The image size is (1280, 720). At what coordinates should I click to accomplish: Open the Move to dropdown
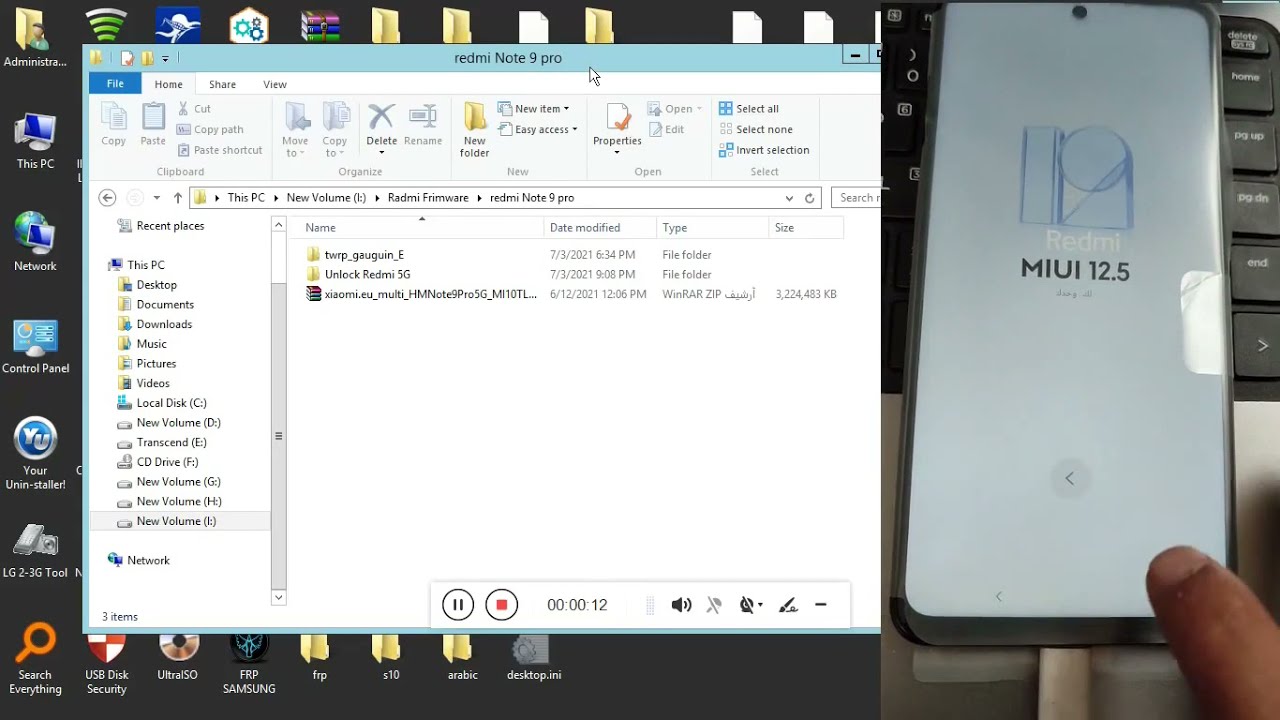click(296, 130)
